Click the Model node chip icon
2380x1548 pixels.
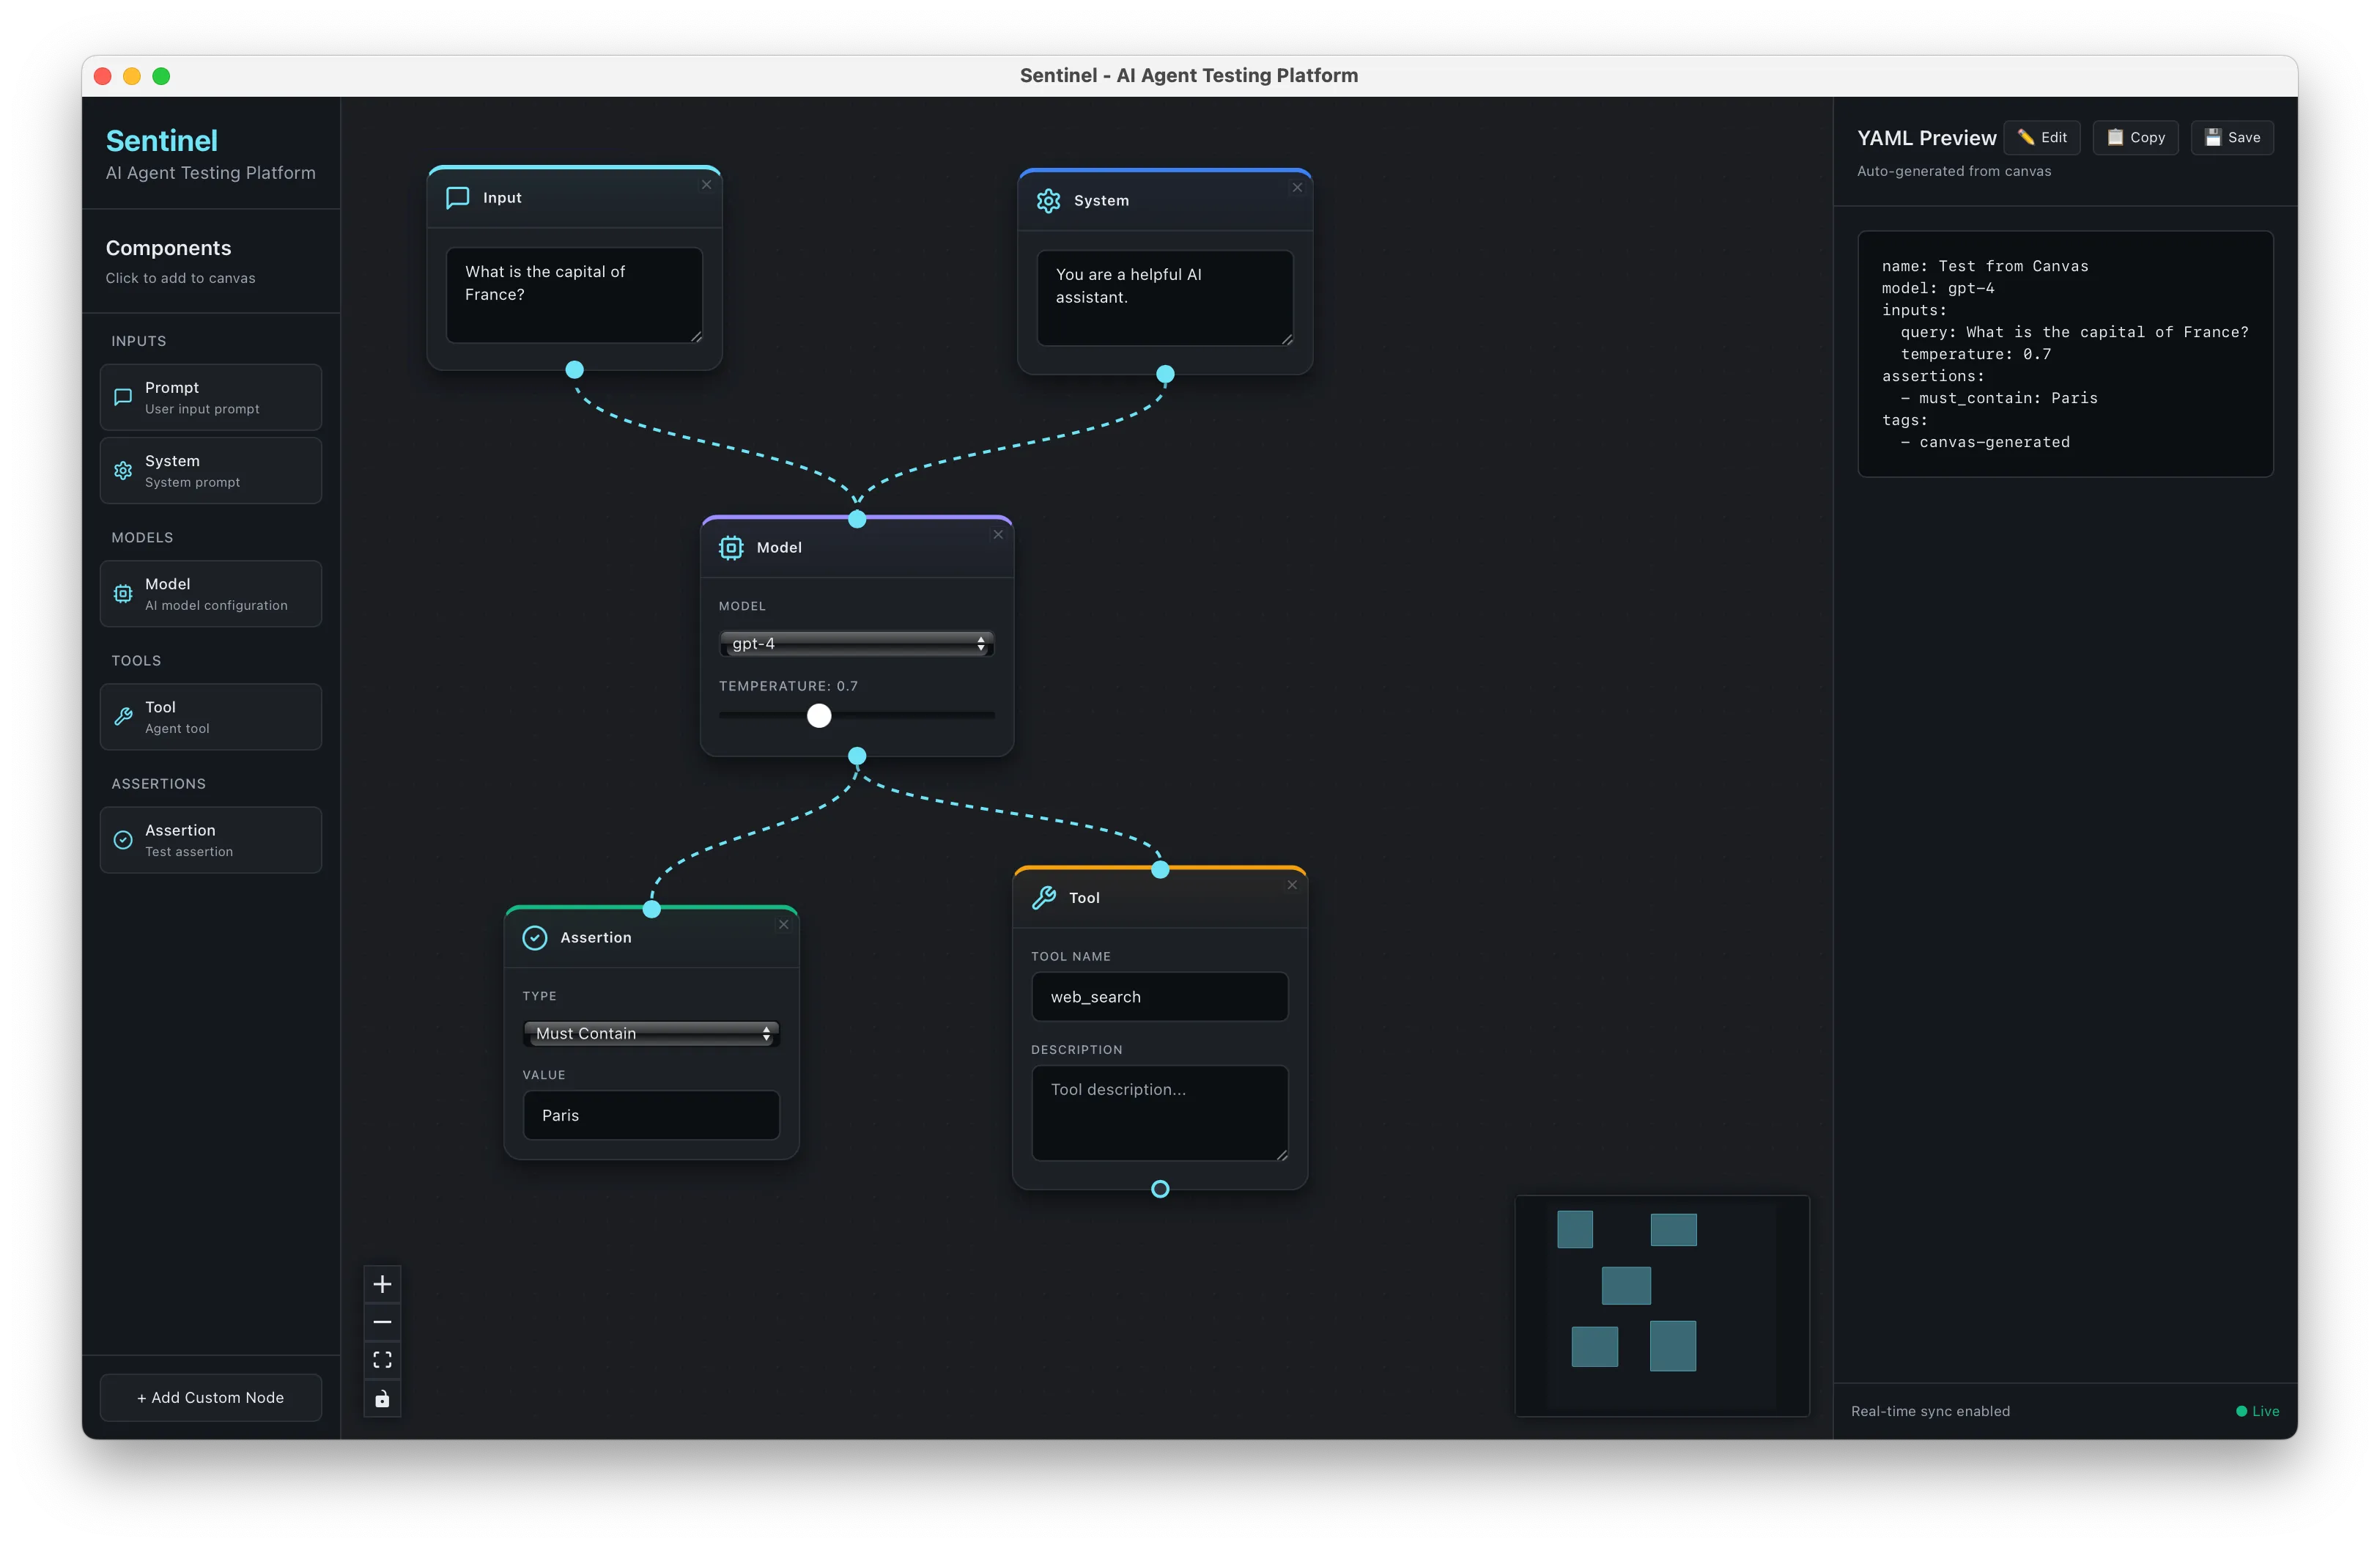pyautogui.click(x=731, y=547)
